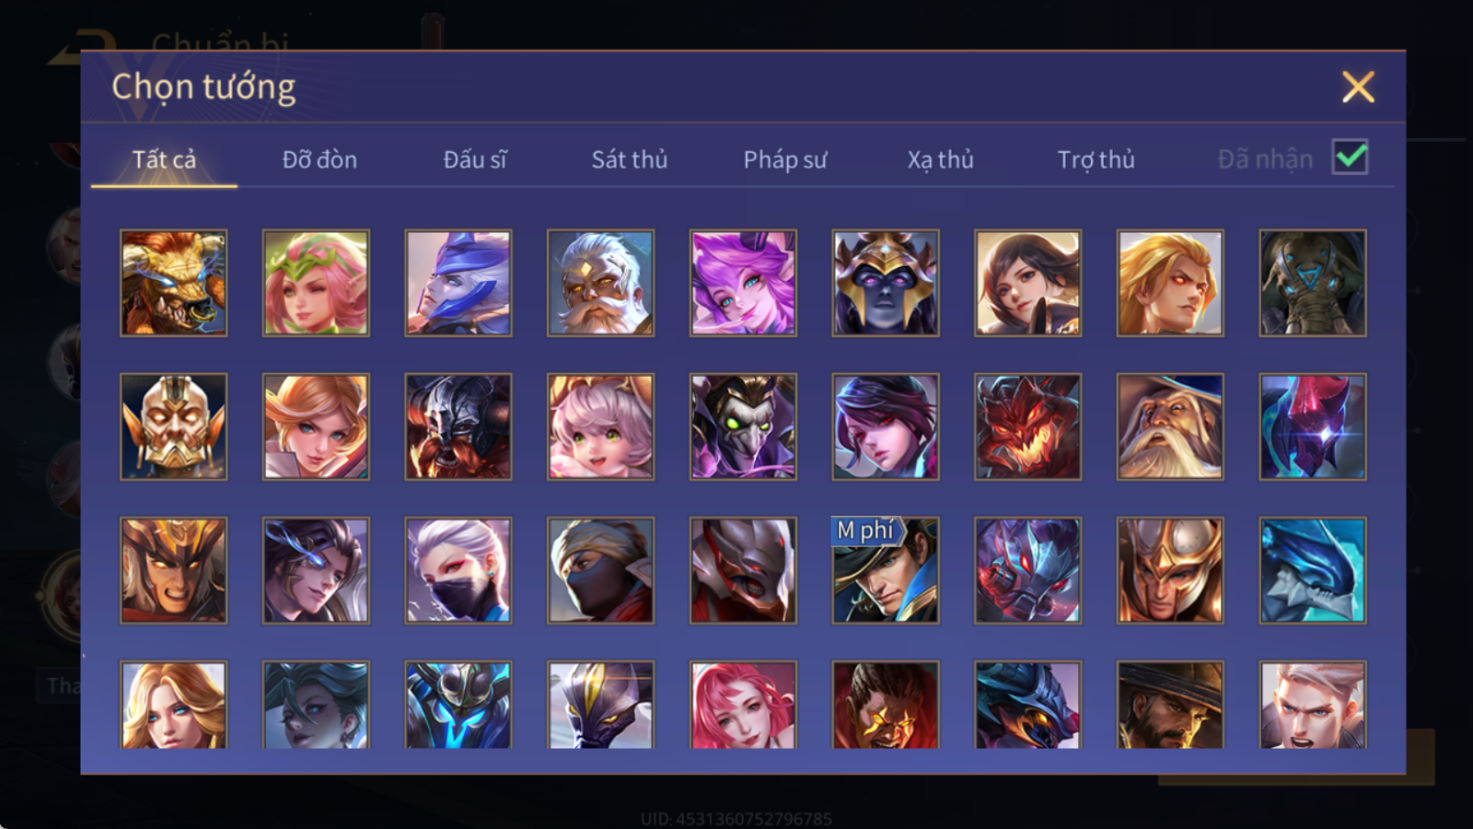The height and width of the screenshot is (829, 1473).
Task: Pick the white-bearded old man hero
Action: pyautogui.click(x=601, y=283)
